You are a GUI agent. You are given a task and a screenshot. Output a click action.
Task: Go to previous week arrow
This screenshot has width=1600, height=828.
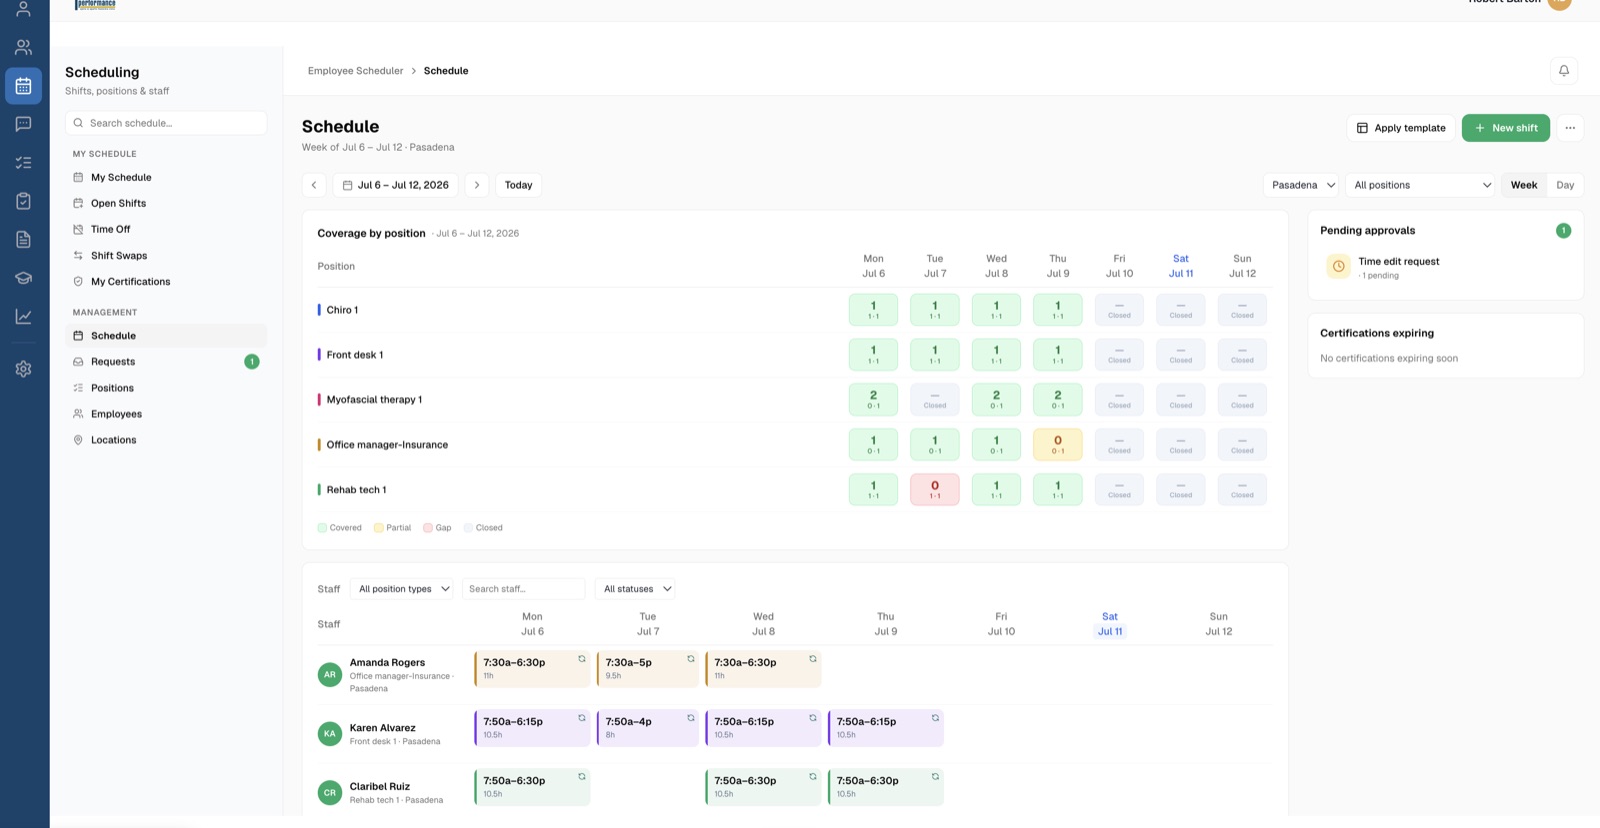[314, 185]
